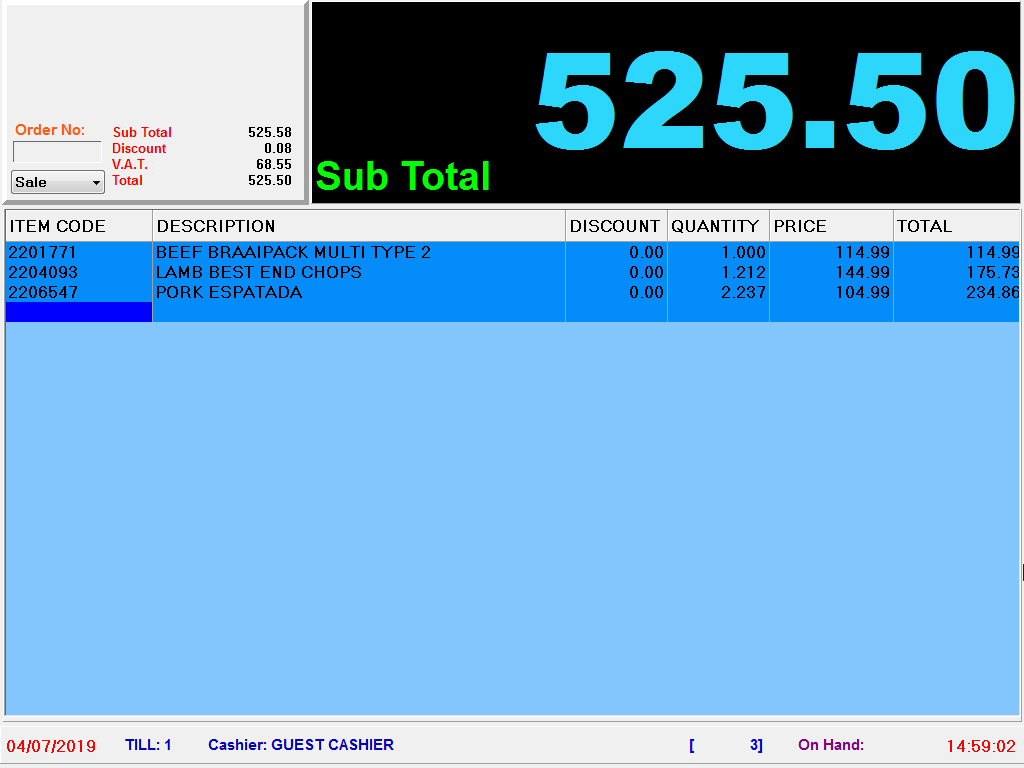Click the QUANTITY column header

[717, 226]
